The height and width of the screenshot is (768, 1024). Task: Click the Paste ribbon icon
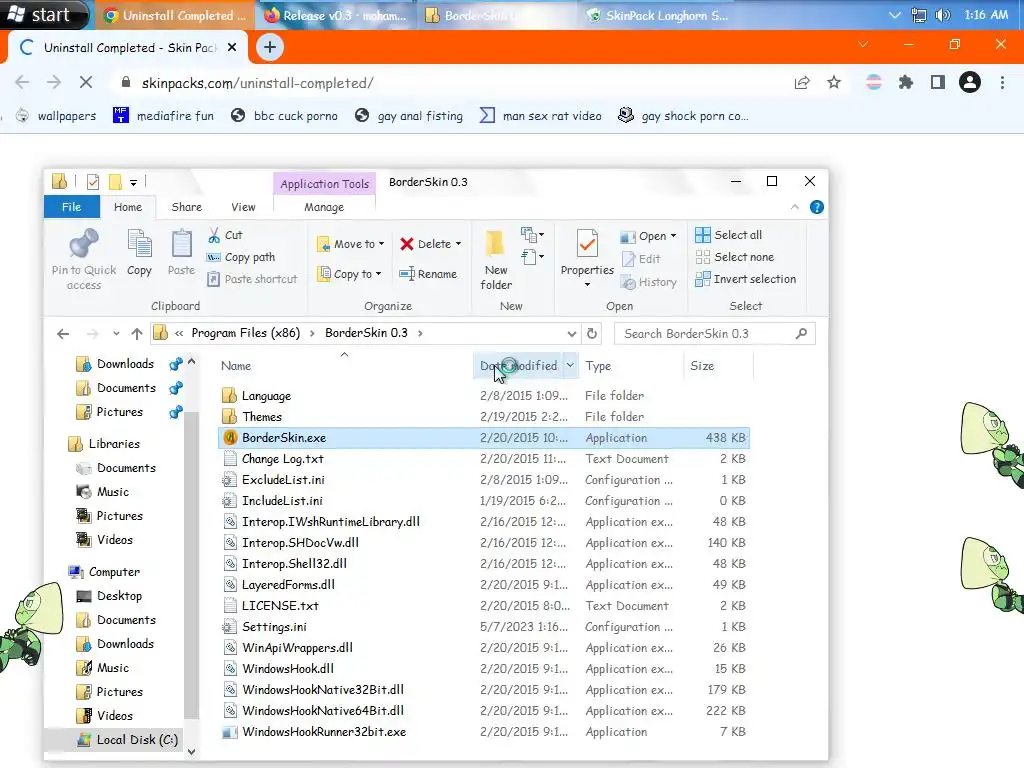click(181, 253)
